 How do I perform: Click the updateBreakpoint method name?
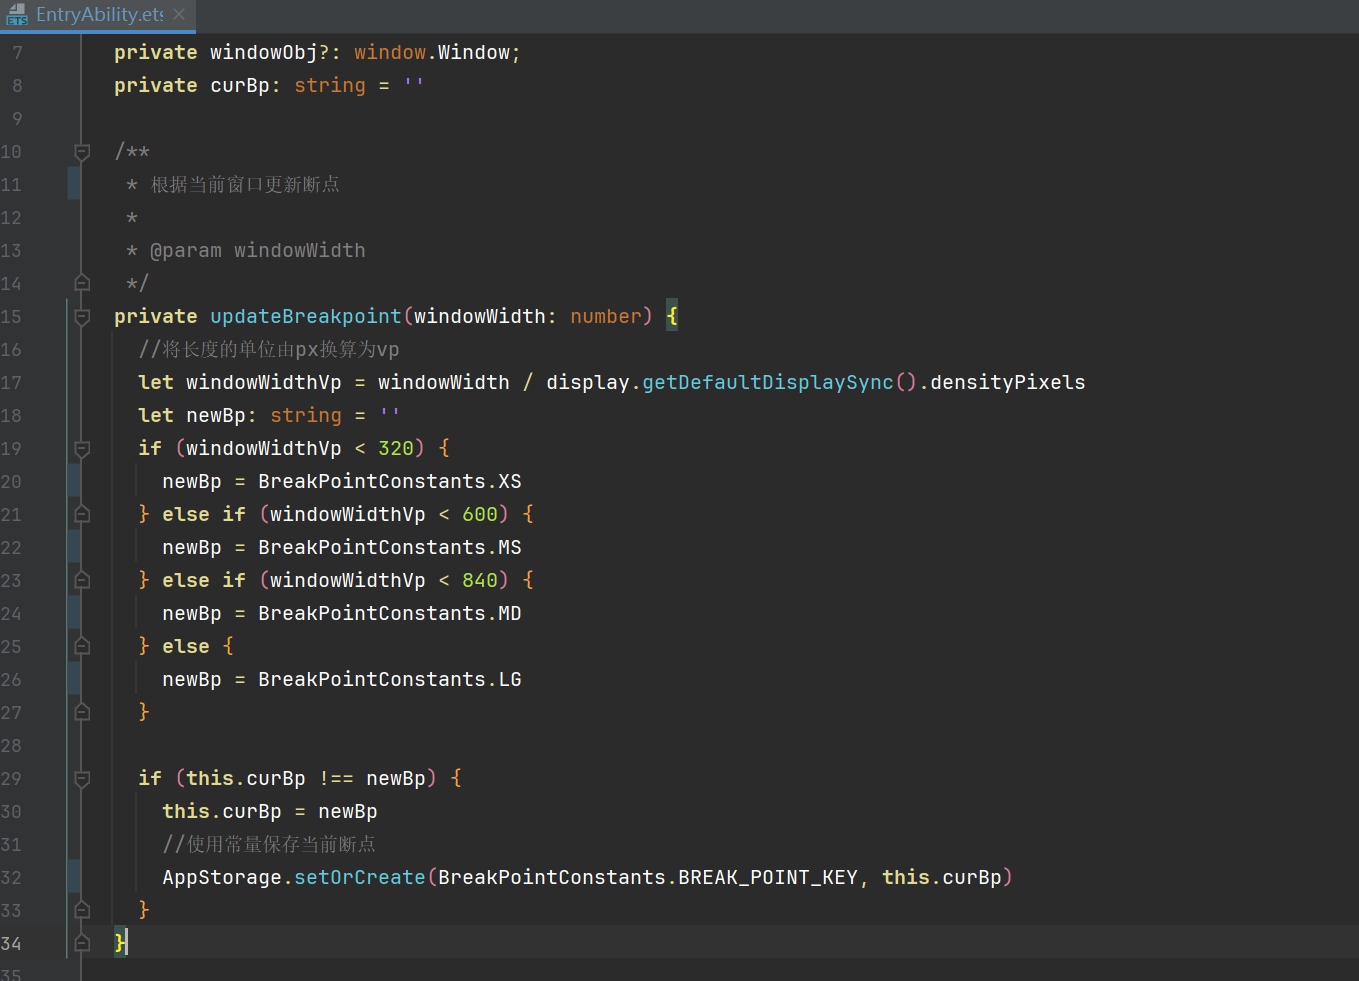click(x=305, y=317)
